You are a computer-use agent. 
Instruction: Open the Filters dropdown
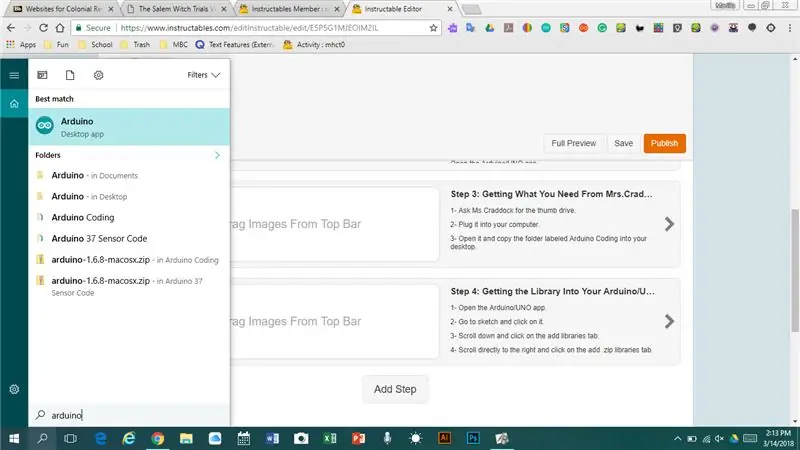click(204, 75)
